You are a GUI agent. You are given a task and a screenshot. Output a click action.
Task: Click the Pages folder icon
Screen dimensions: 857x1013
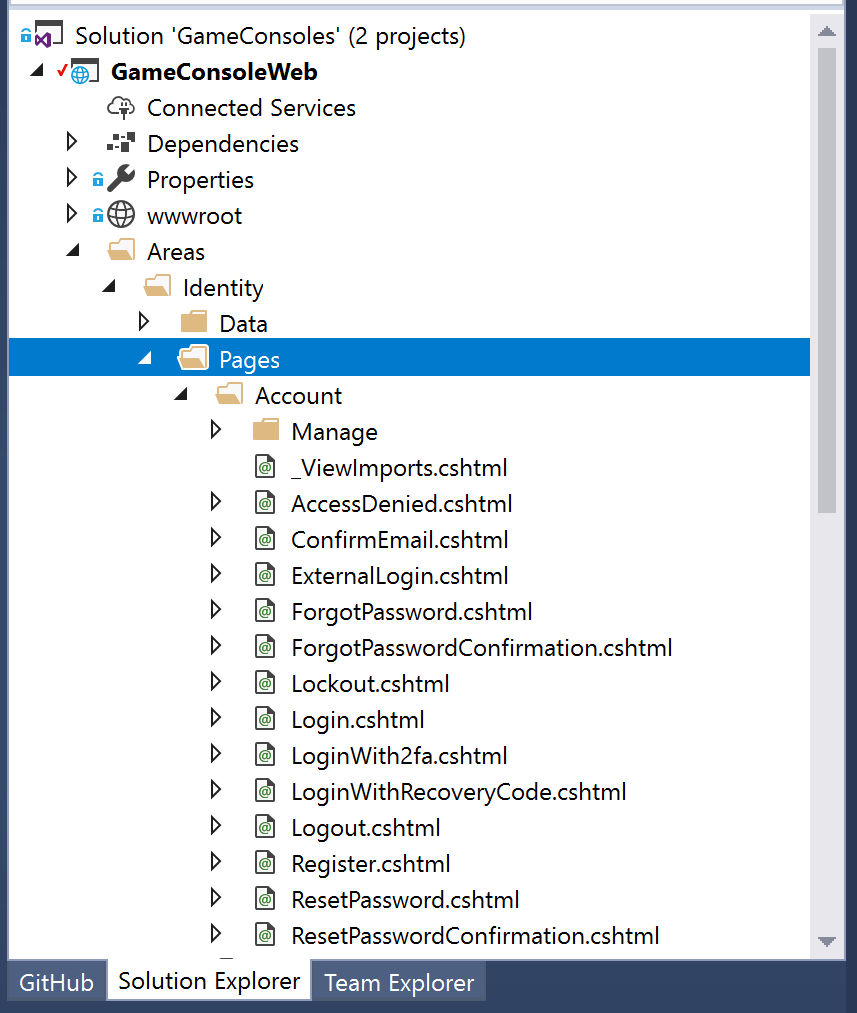(x=193, y=359)
